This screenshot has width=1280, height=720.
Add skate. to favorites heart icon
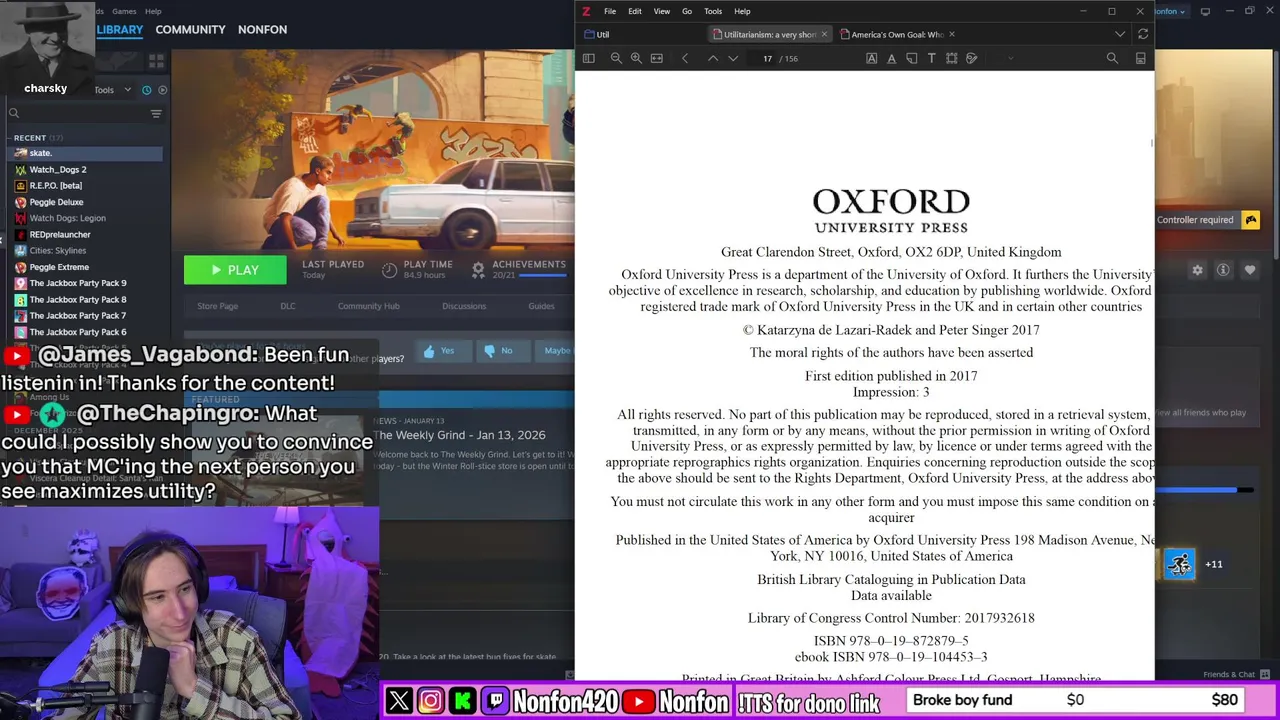point(1249,270)
